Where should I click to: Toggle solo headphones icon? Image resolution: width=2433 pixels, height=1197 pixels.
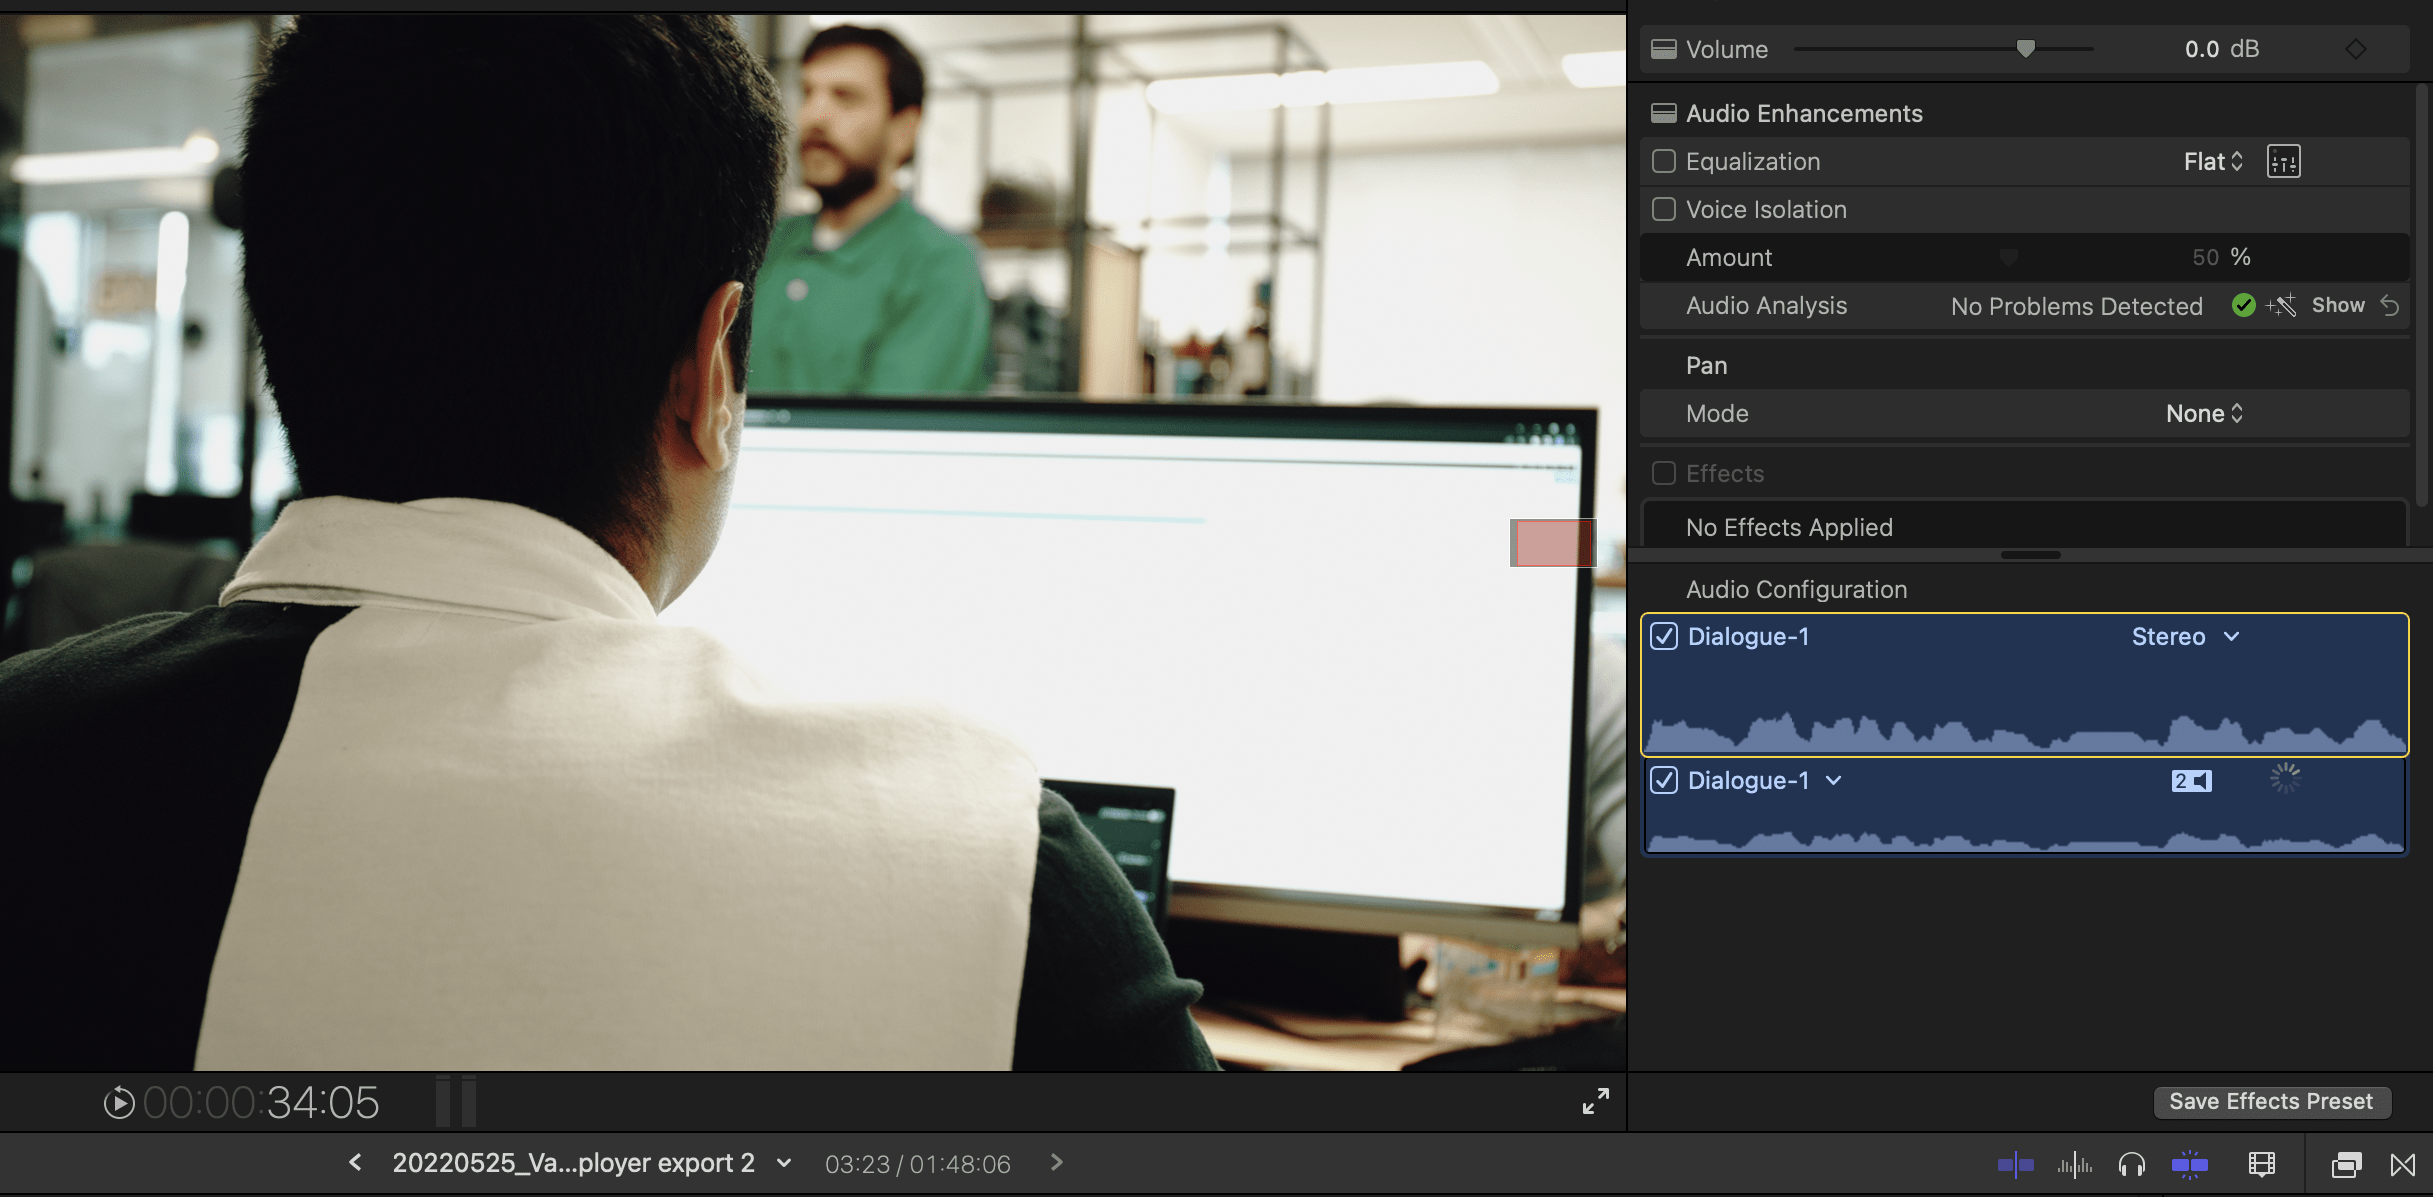[x=2131, y=1164]
